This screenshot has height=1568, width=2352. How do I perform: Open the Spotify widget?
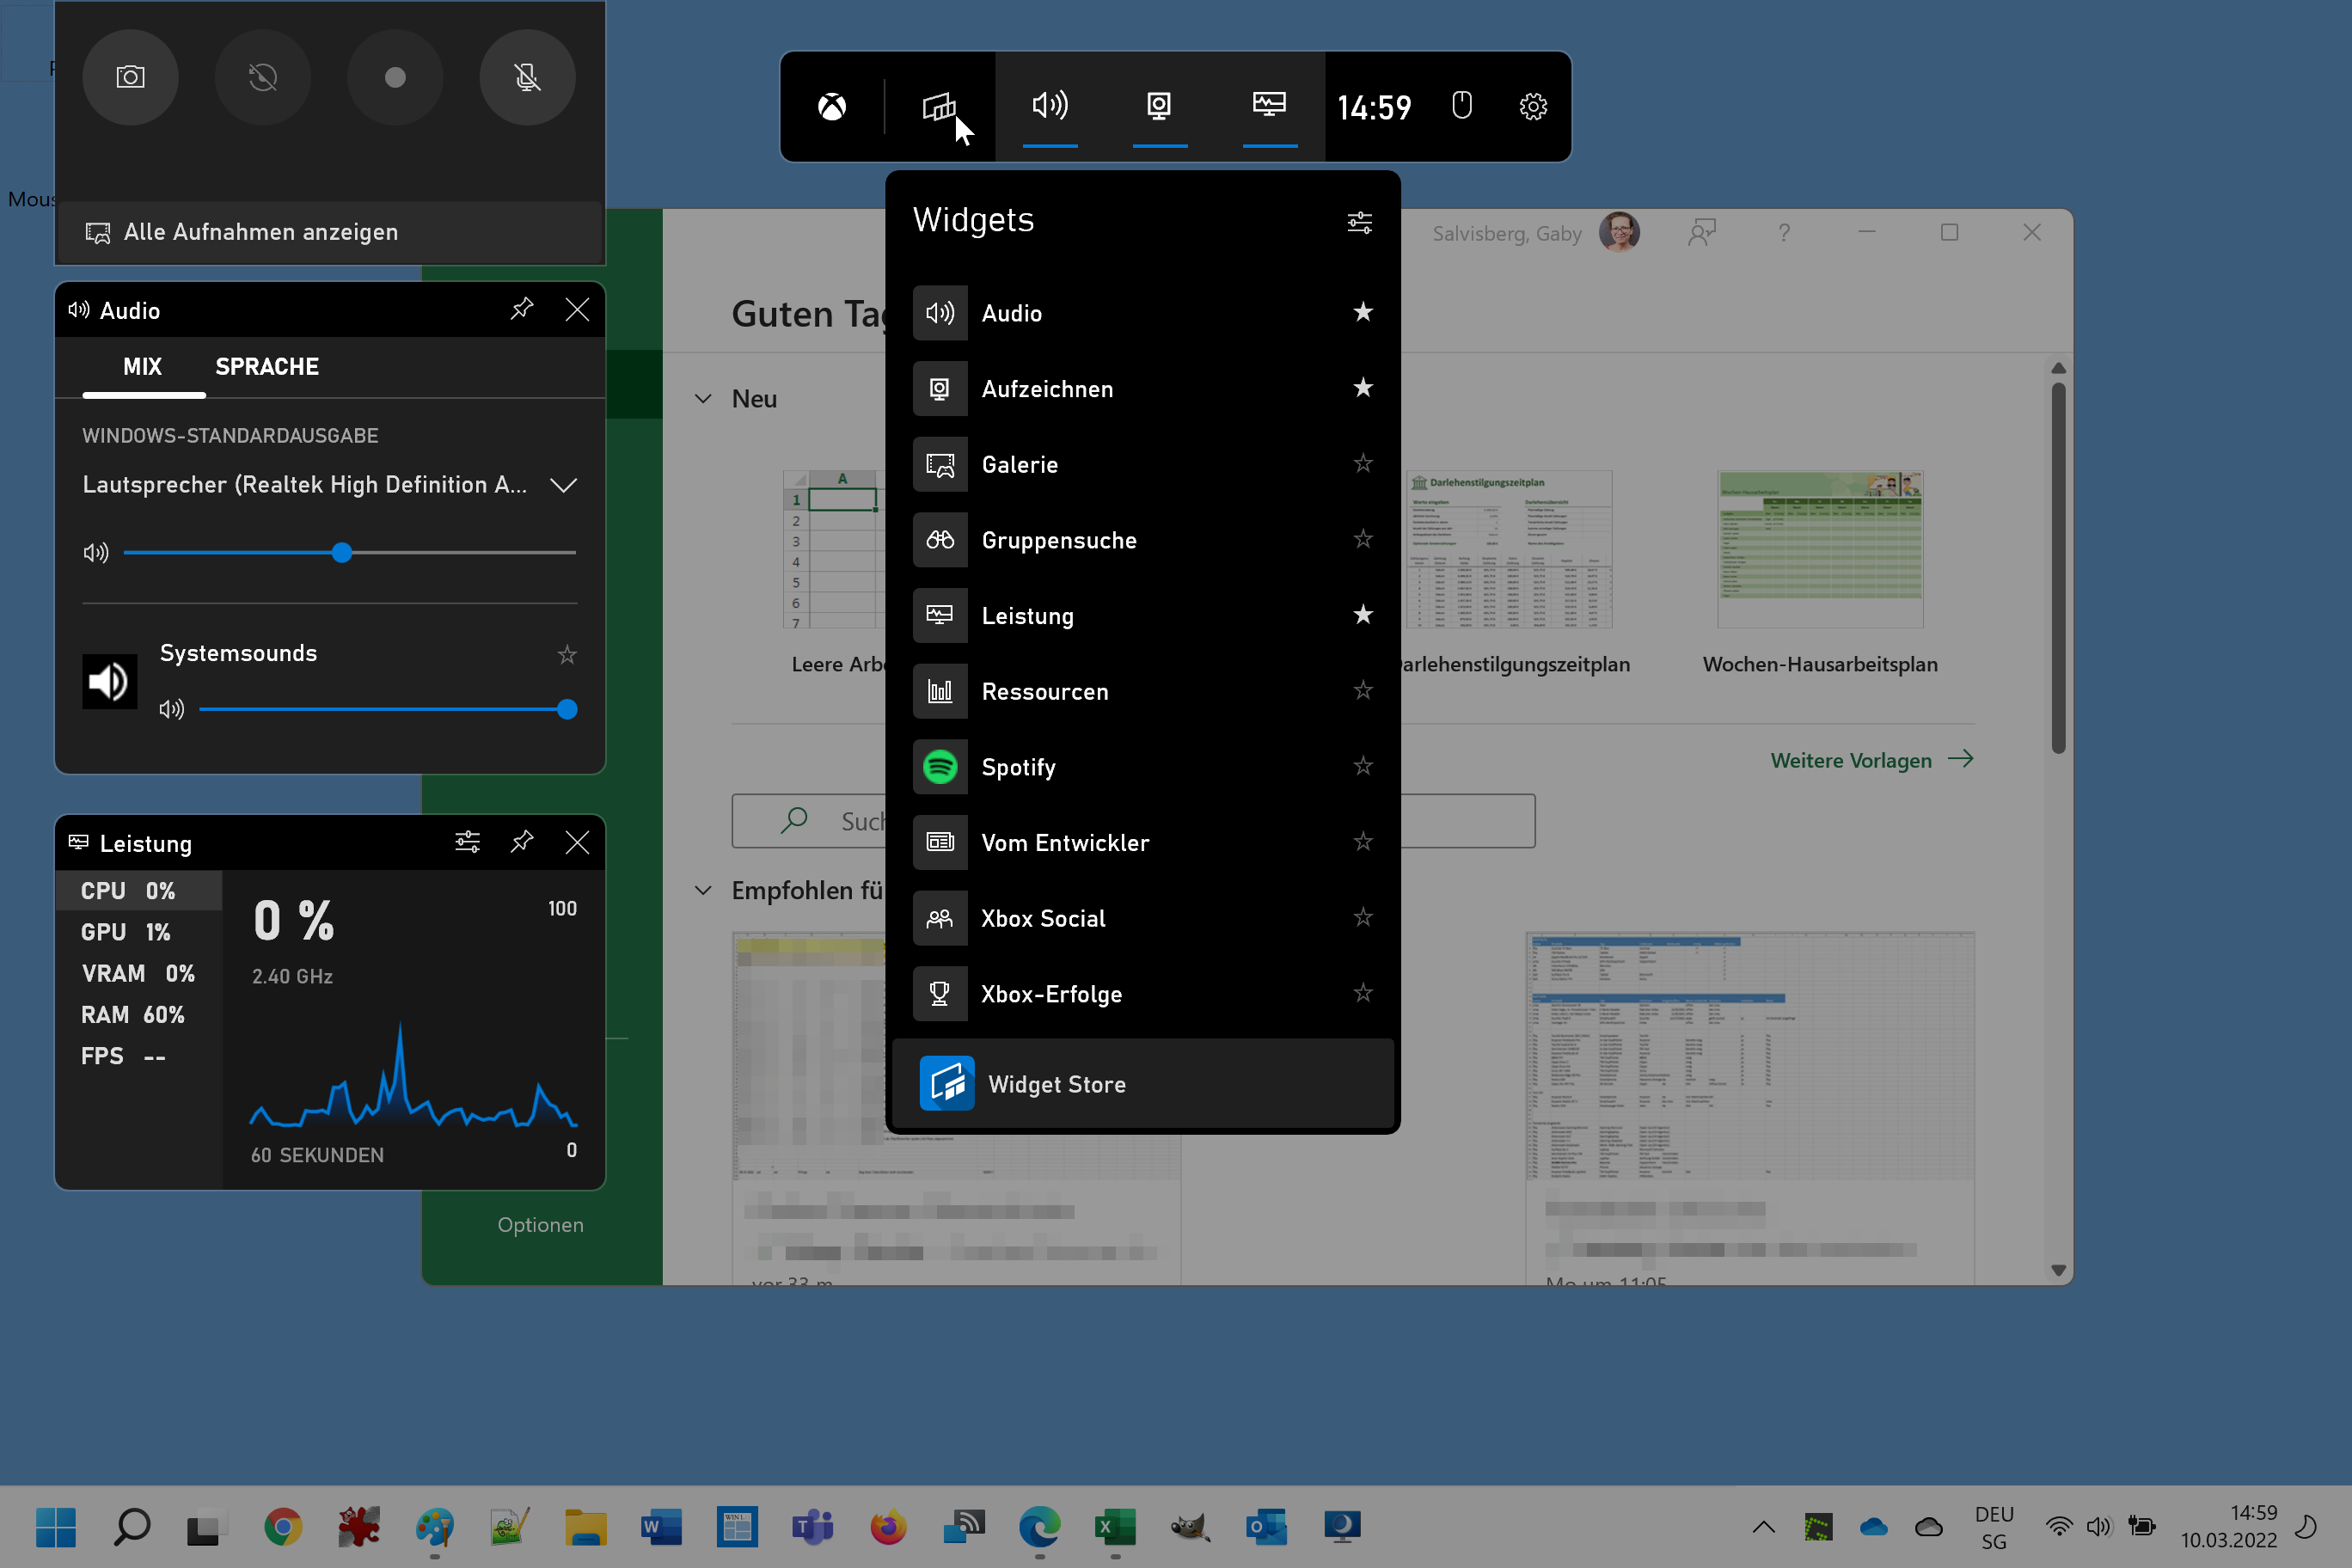1018,767
